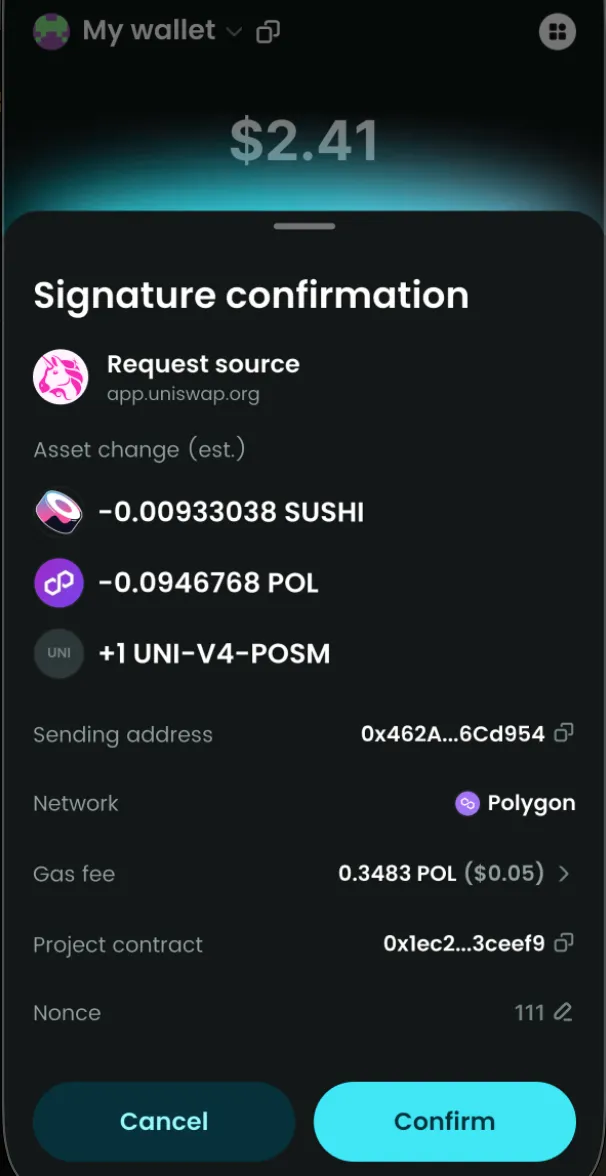Click the Uniswap unicorn request source icon
This screenshot has height=1176, width=606.
point(61,378)
